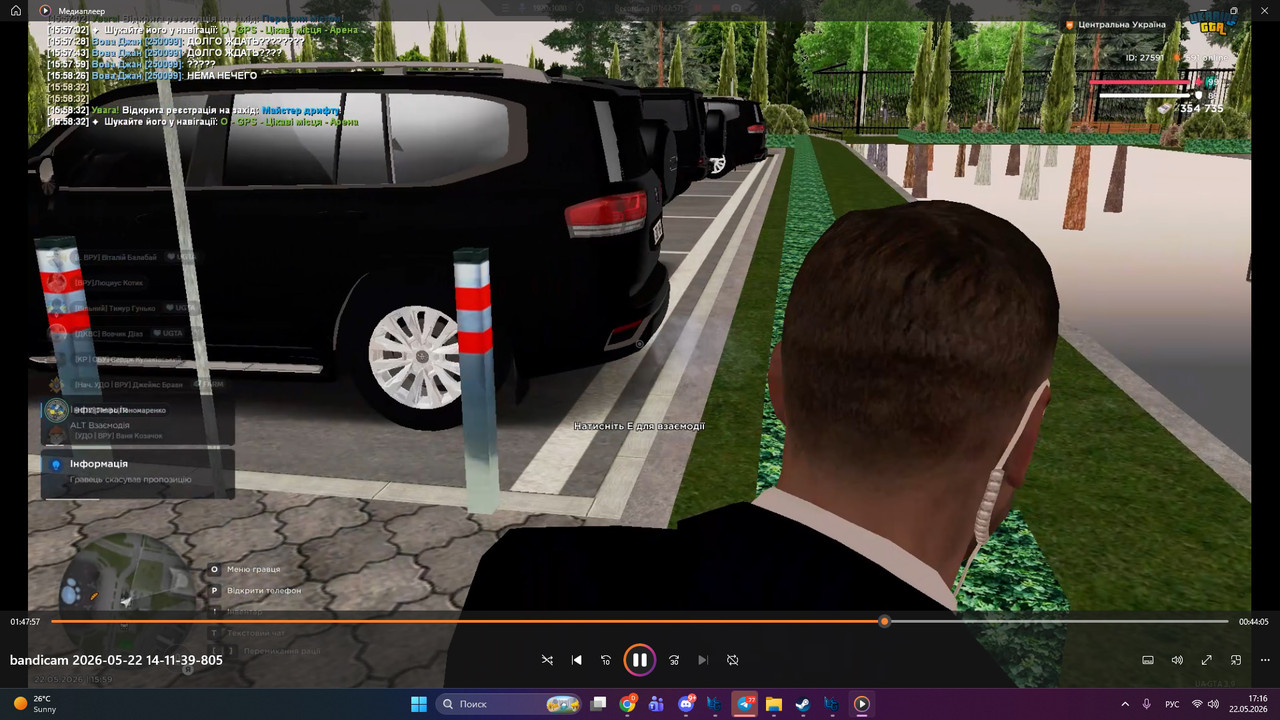Image resolution: width=1280 pixels, height=720 pixels.
Task: Click the Майстер дрифту chat announcement
Action: click(301, 110)
